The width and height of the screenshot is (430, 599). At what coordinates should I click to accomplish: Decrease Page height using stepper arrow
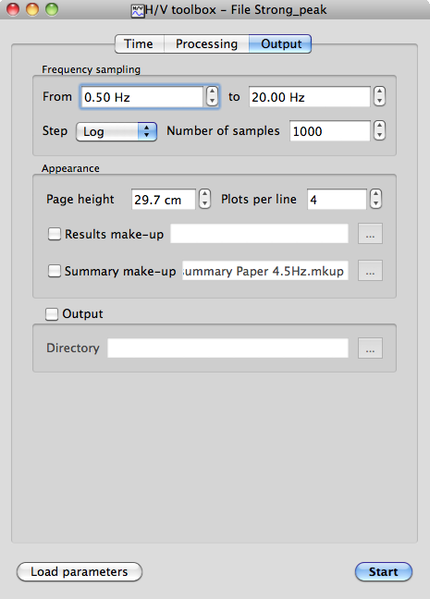tap(205, 204)
